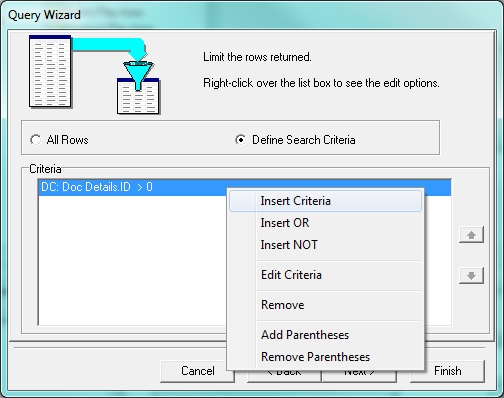Cancel the Query Wizard
Image resolution: width=504 pixels, height=398 pixels.
point(197,371)
